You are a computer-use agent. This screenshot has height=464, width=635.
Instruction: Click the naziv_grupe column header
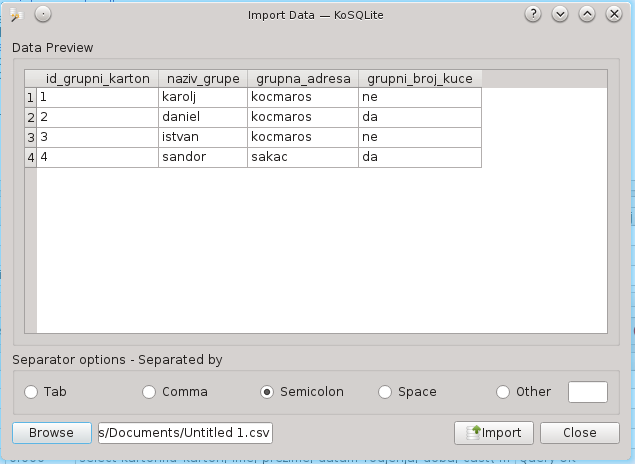[x=203, y=78]
